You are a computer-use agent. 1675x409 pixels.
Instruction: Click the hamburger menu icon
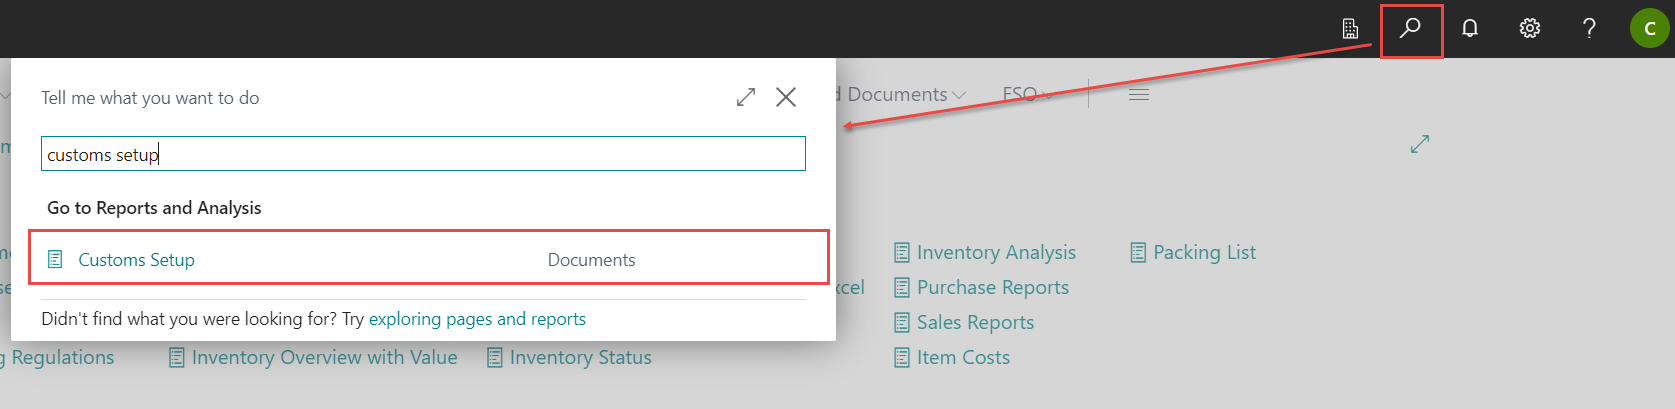pyautogui.click(x=1139, y=95)
